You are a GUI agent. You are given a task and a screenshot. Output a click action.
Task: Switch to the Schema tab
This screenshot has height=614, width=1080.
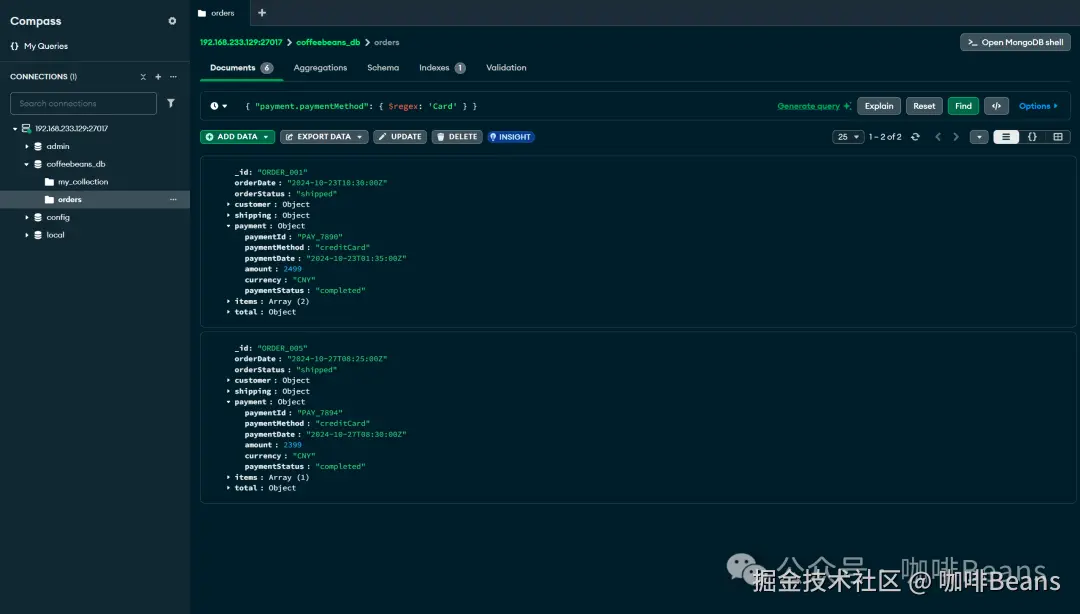click(383, 68)
